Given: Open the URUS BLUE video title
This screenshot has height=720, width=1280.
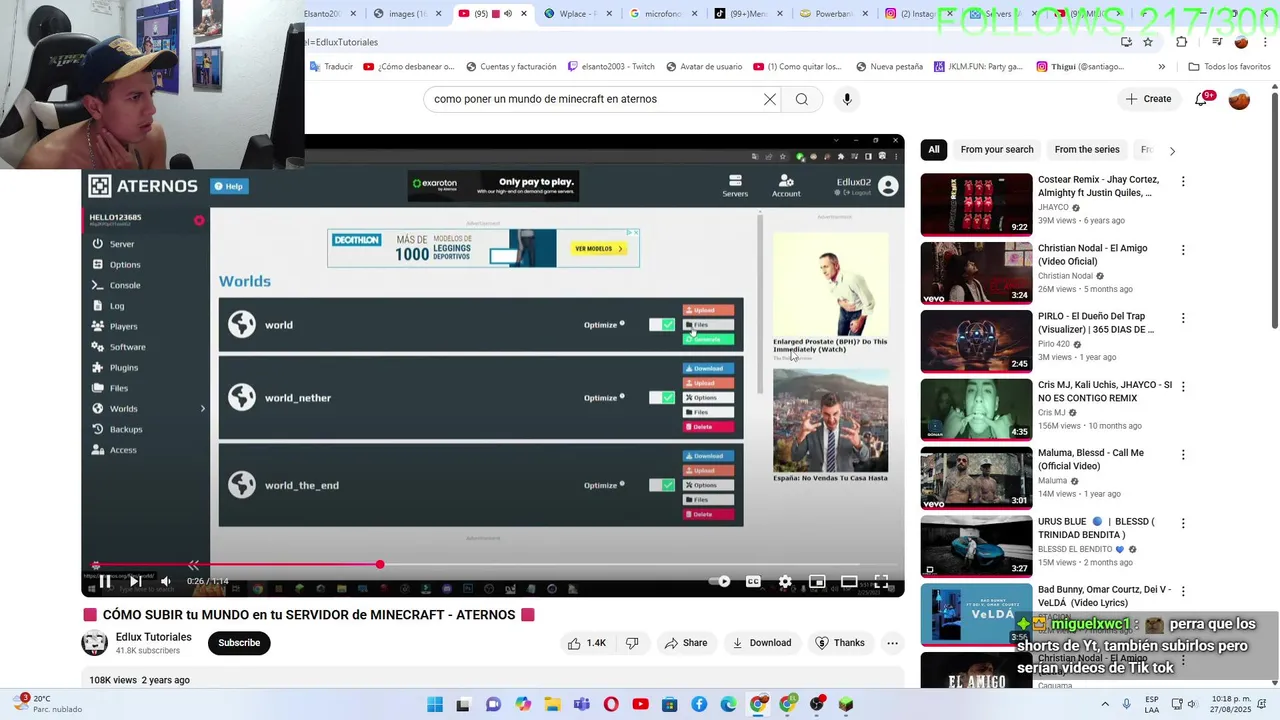Looking at the screenshot, I should (x=1096, y=528).
